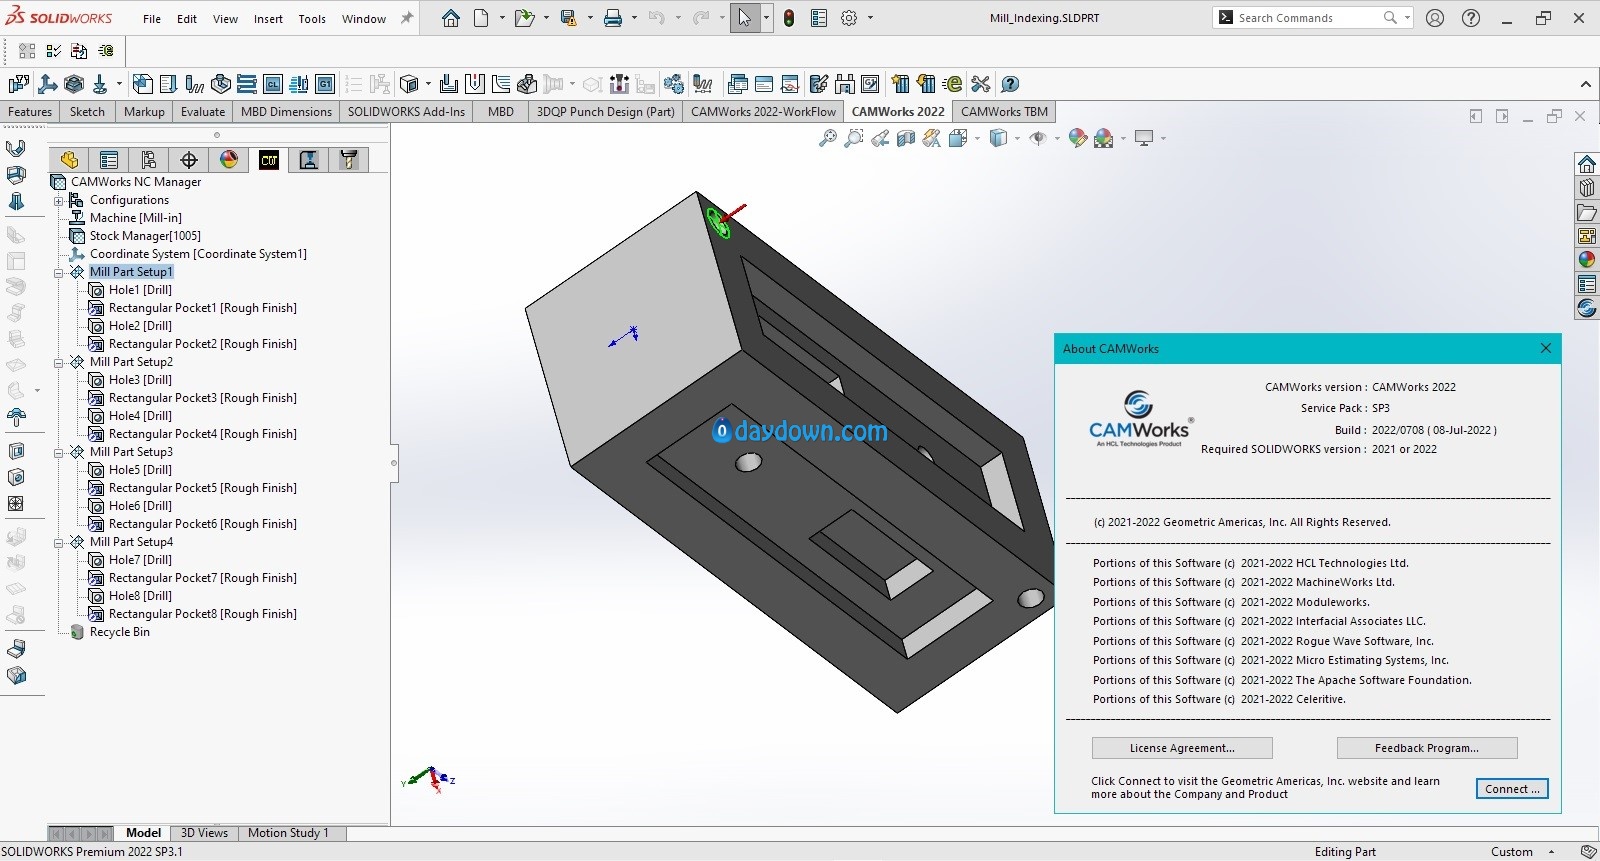This screenshot has width=1600, height=861.
Task: Toggle the Section View icon
Action: (x=906, y=138)
